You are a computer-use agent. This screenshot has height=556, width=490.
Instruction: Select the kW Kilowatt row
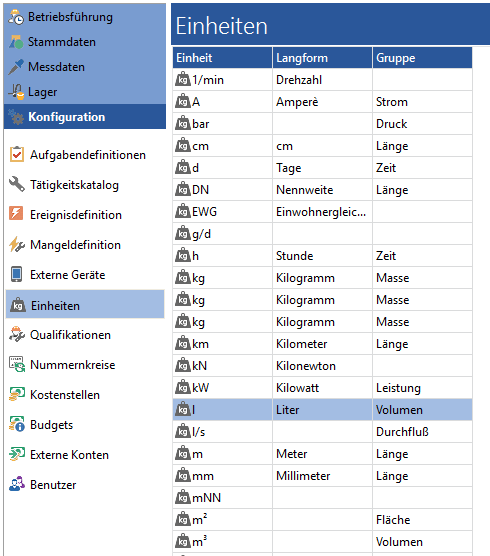(x=323, y=388)
